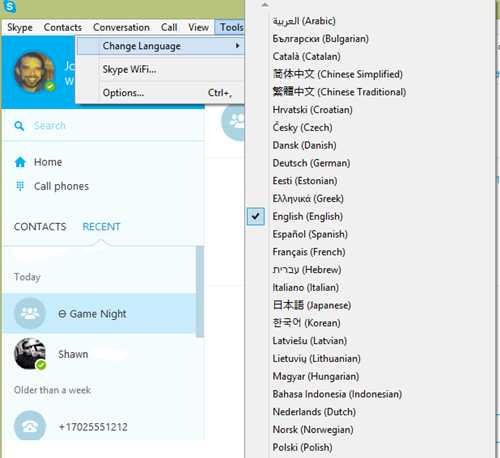Switch to the RECENT tab
The image size is (500, 458).
pyautogui.click(x=101, y=227)
